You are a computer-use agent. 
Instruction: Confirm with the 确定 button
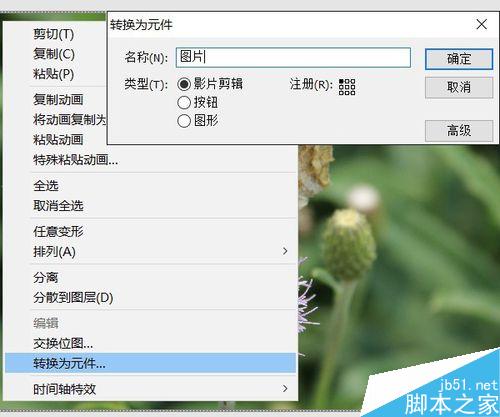pyautogui.click(x=459, y=59)
